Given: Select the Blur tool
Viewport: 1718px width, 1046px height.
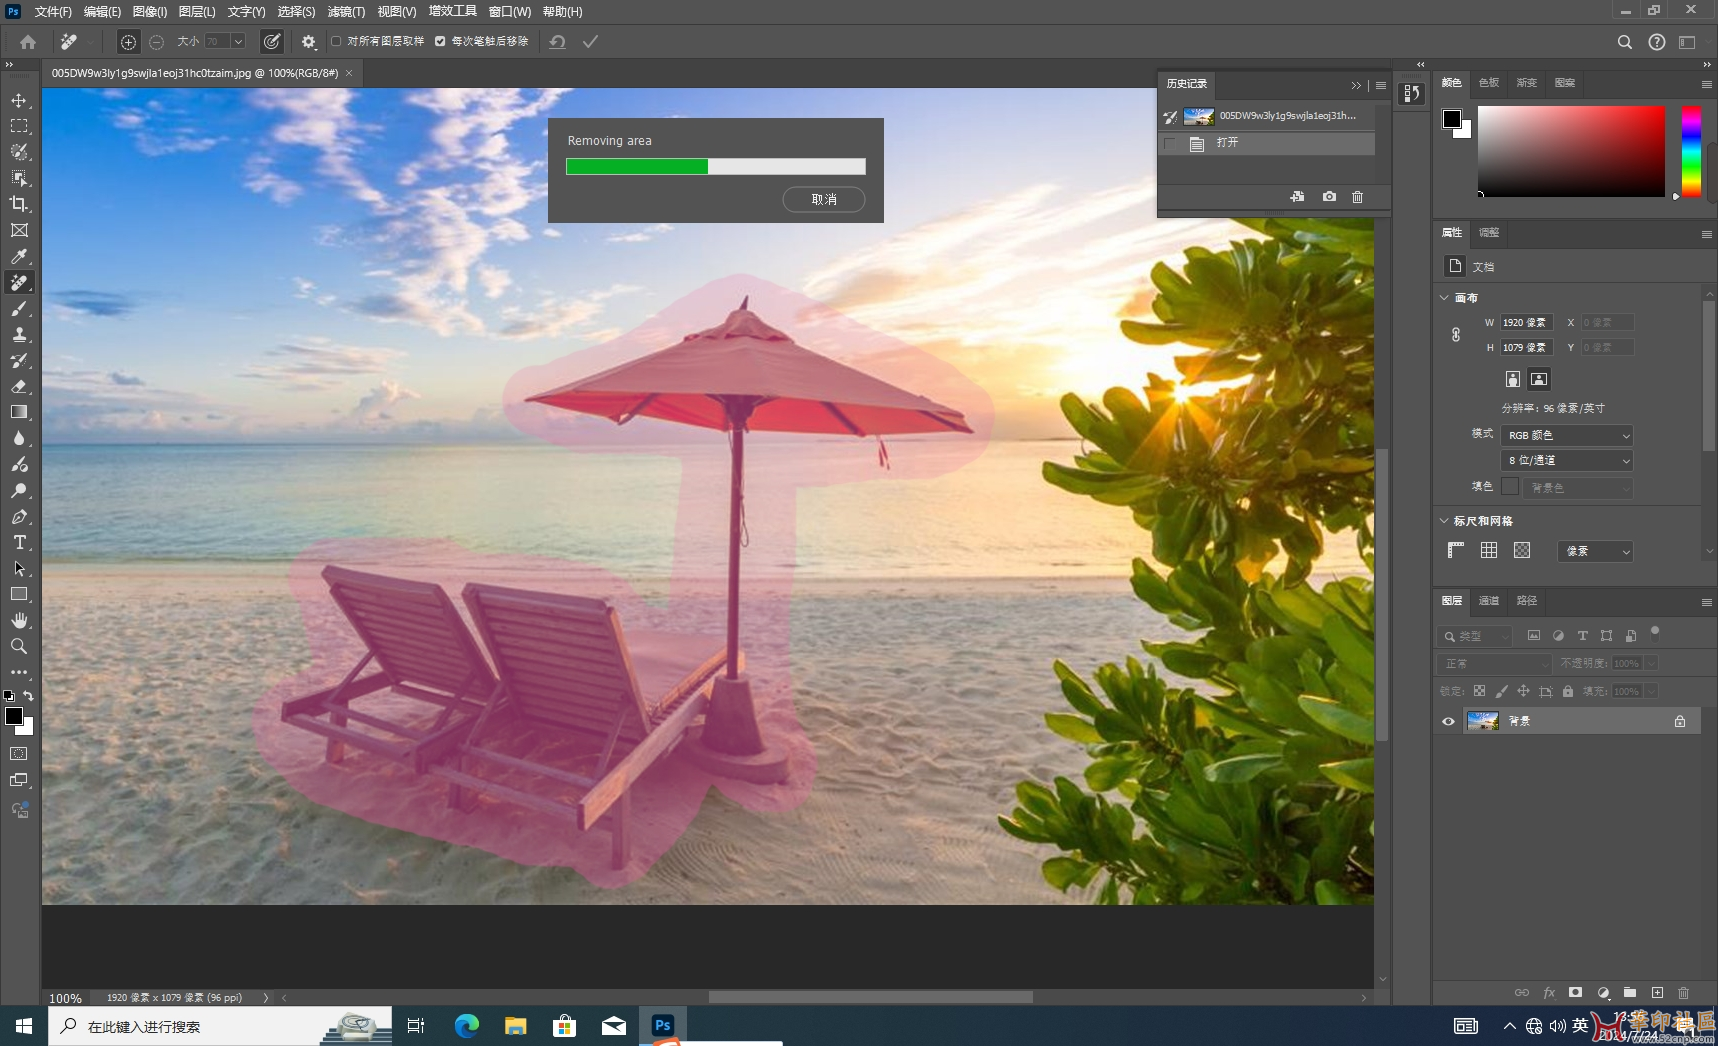Looking at the screenshot, I should (19, 438).
